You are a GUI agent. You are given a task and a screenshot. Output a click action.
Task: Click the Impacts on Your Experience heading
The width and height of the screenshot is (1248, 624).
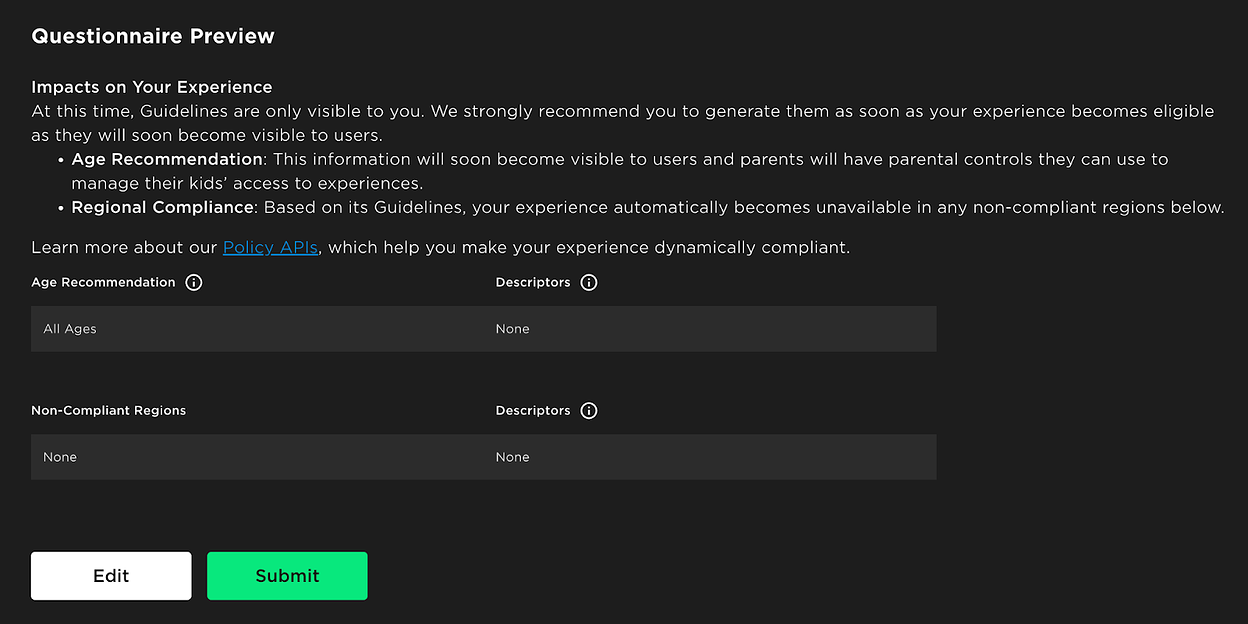(x=151, y=87)
